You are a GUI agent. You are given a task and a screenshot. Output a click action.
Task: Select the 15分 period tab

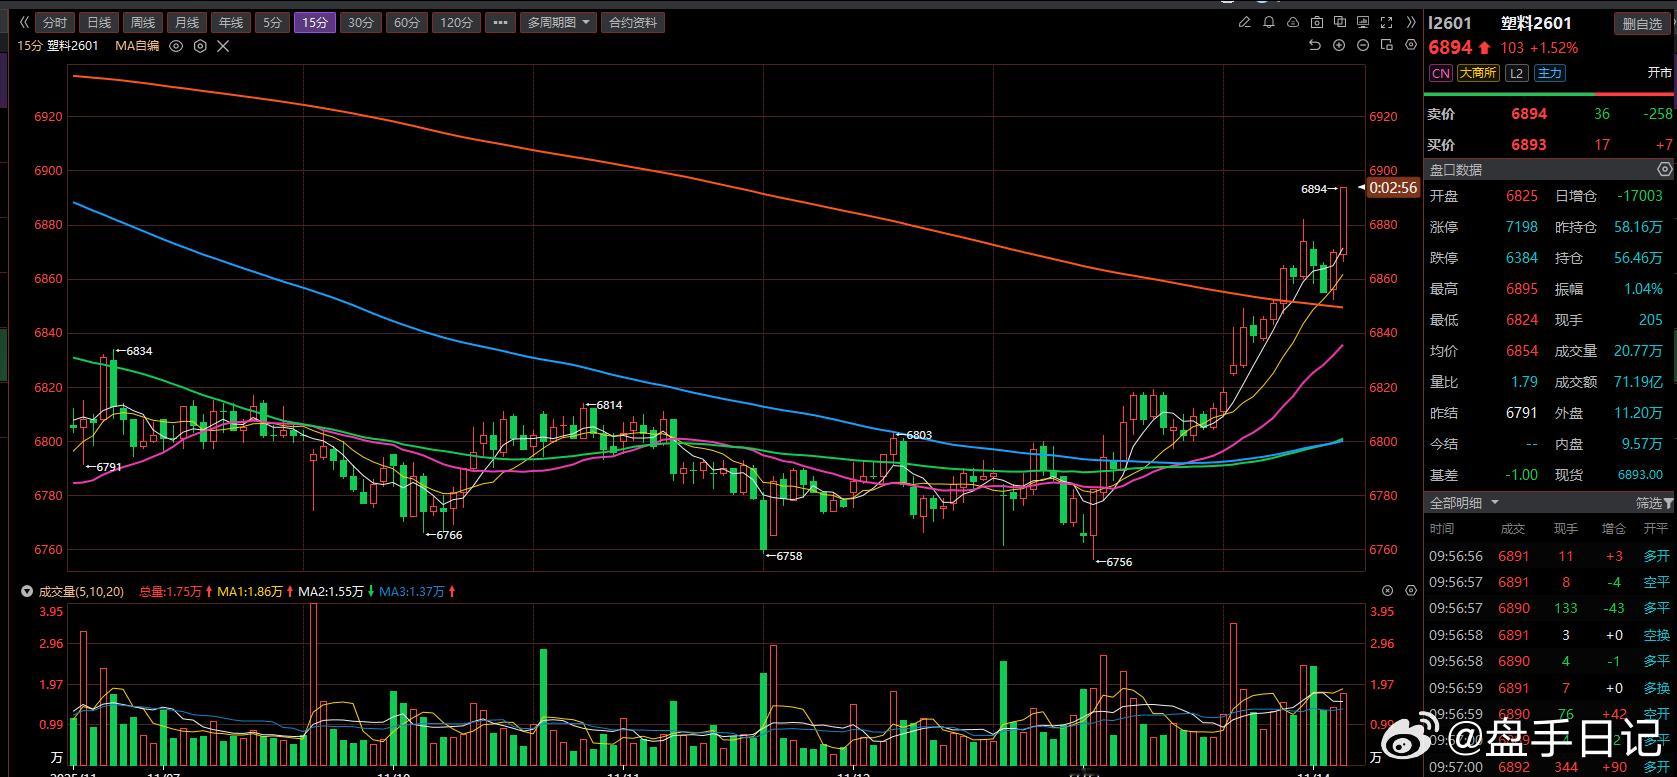(x=315, y=22)
